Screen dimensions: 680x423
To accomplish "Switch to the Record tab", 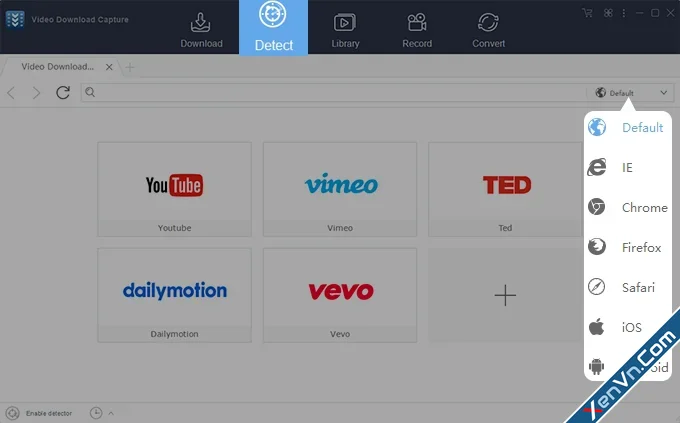I will [417, 30].
